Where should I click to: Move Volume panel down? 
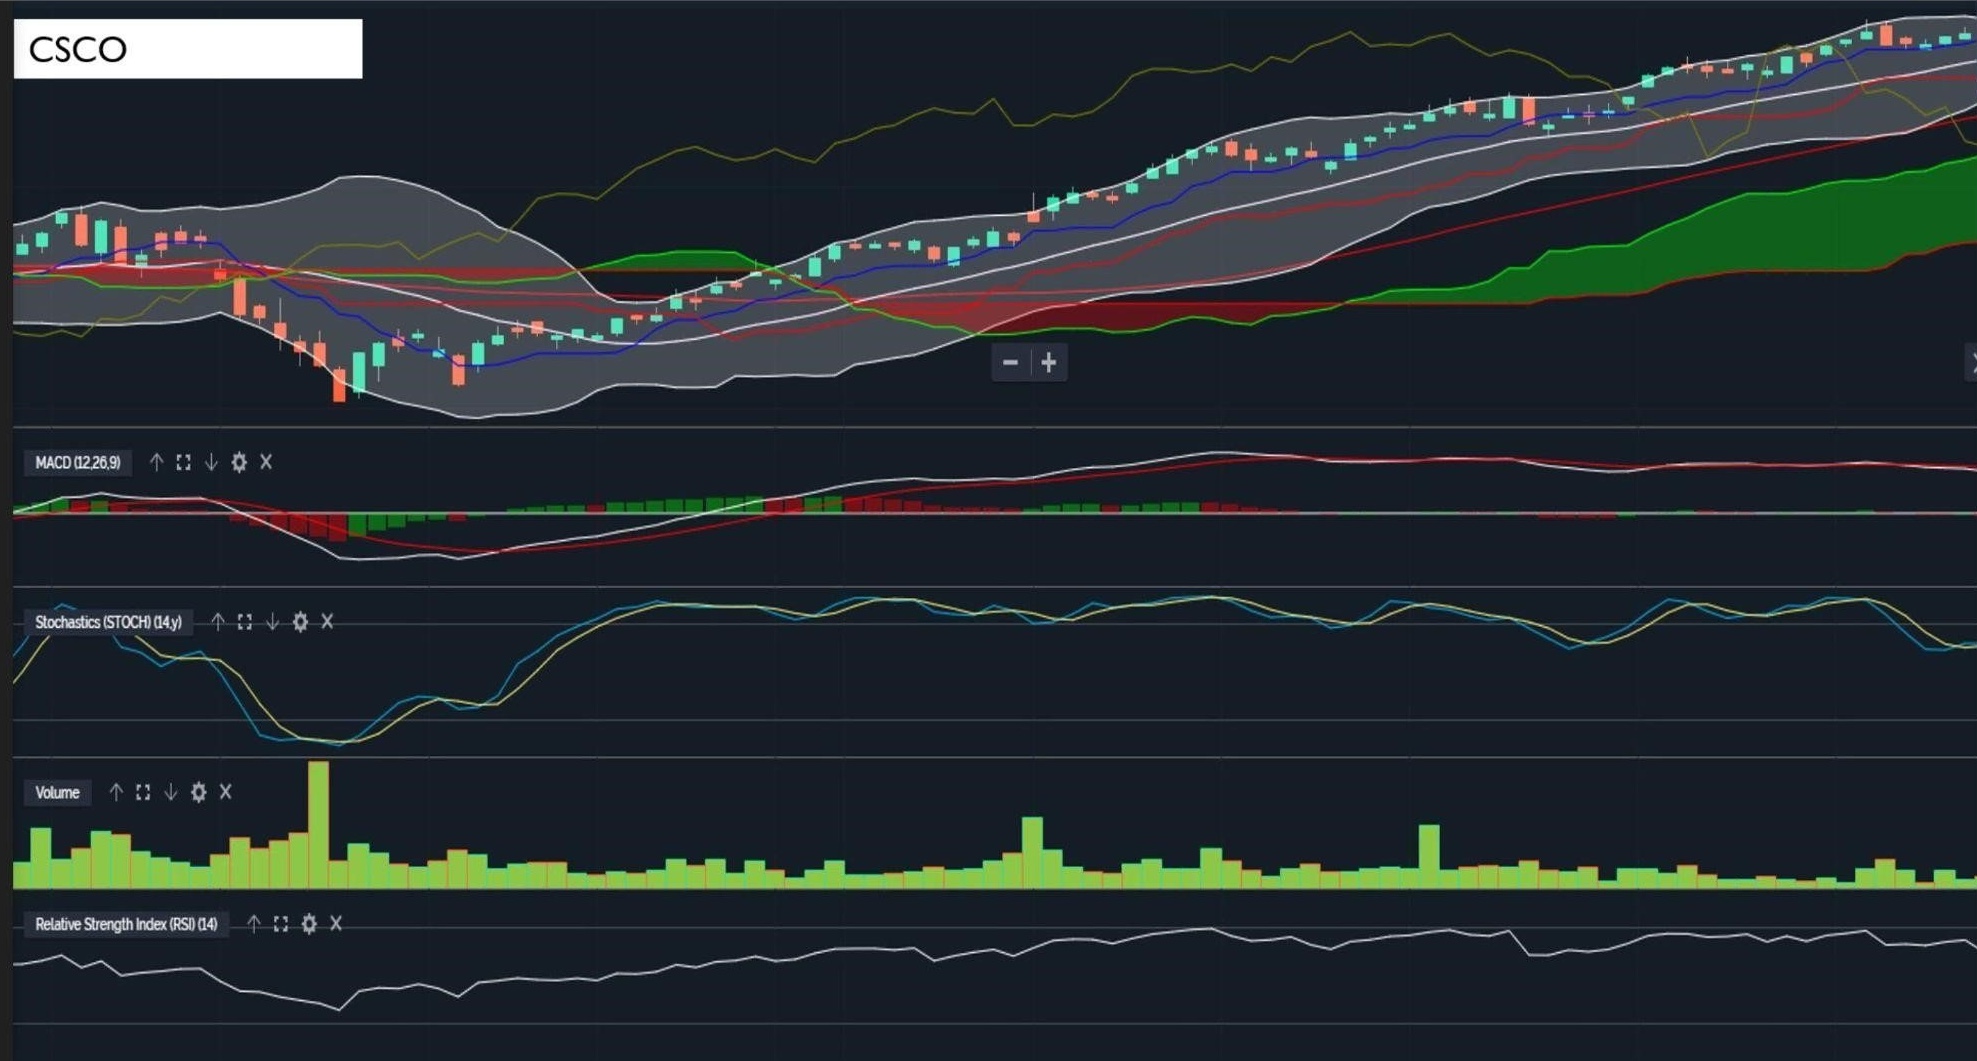tap(171, 792)
